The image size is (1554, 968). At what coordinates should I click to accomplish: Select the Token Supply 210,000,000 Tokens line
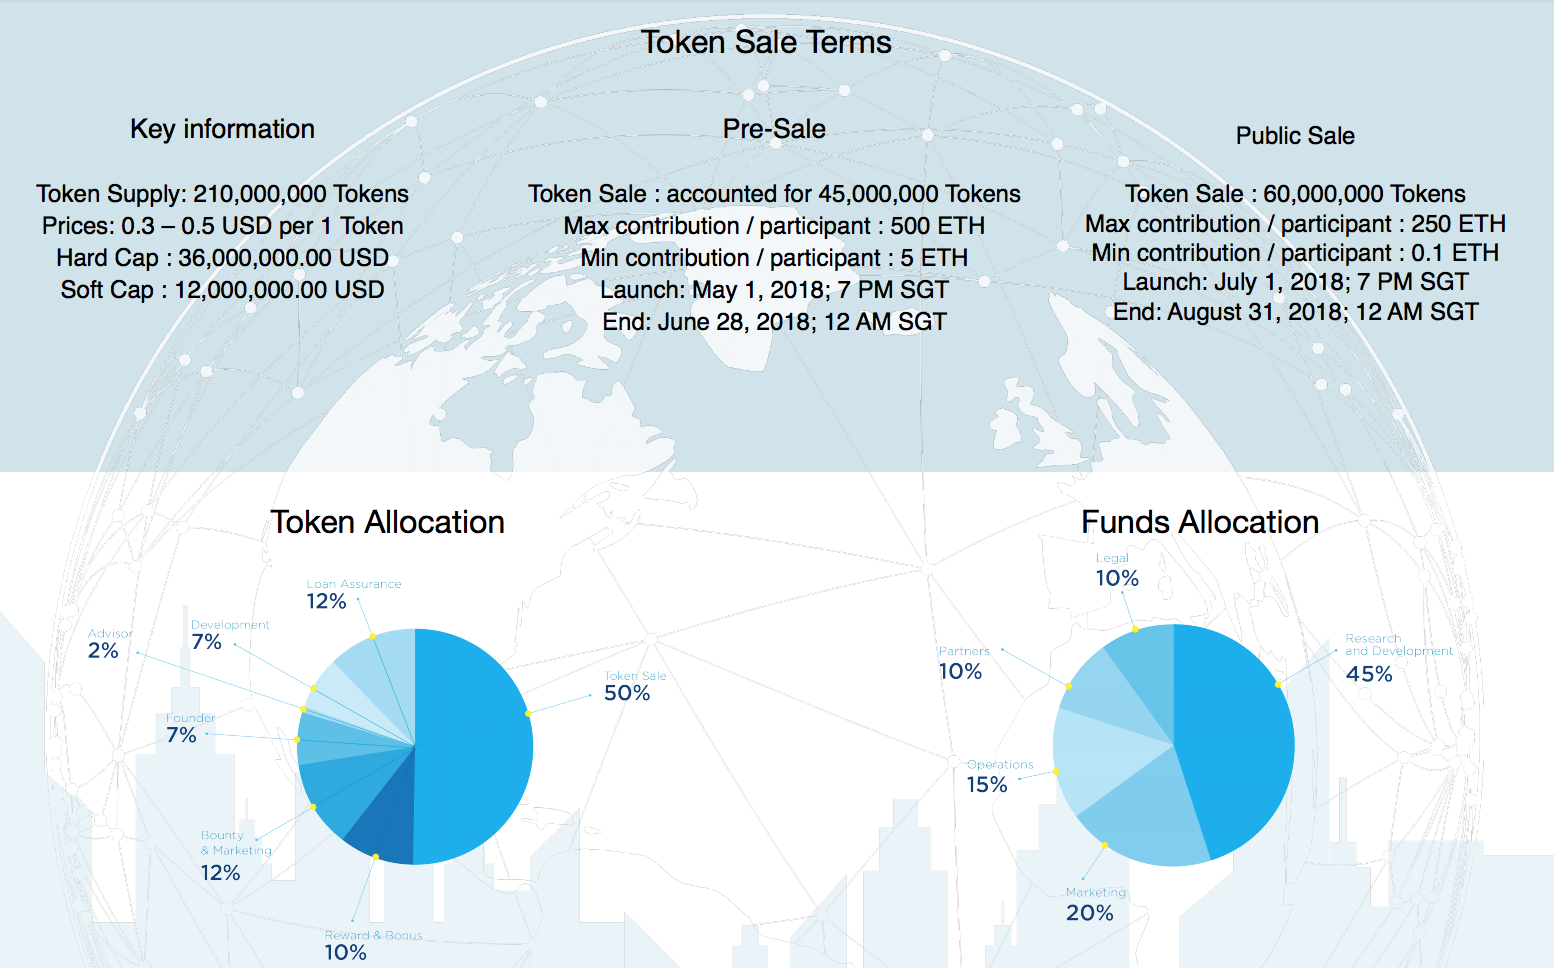coord(222,194)
